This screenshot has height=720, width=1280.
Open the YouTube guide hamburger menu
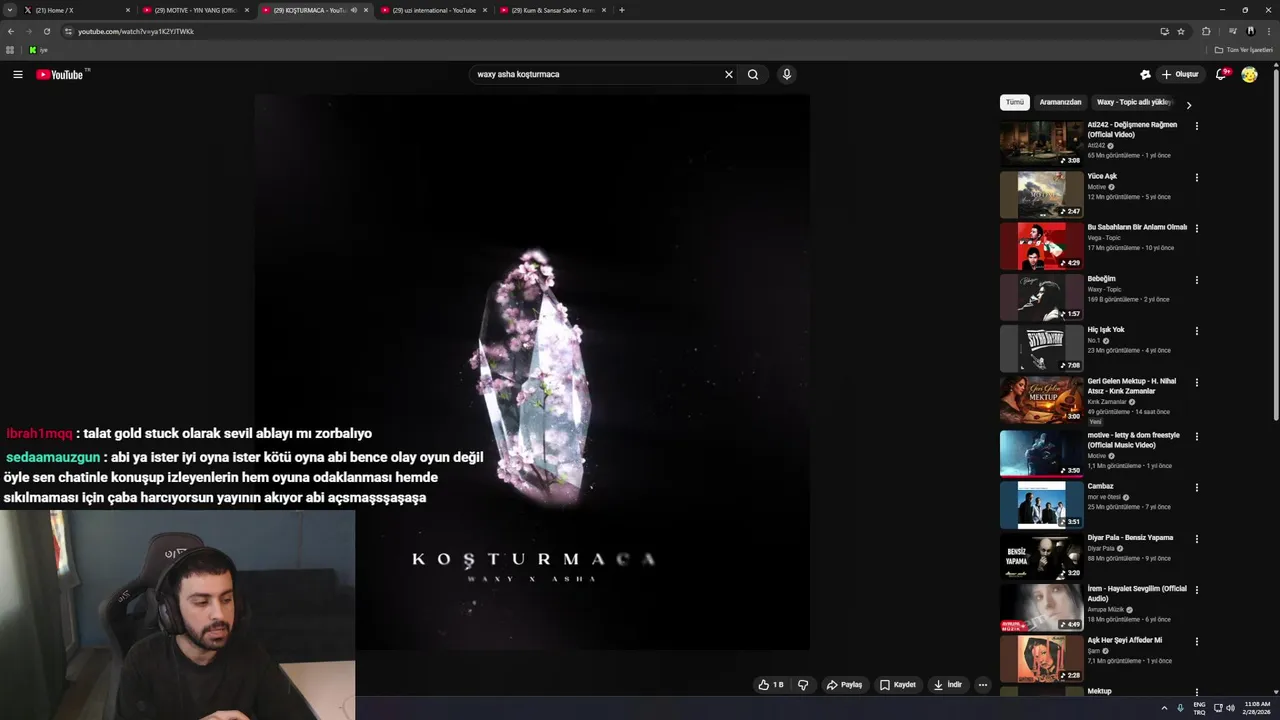coord(17,74)
